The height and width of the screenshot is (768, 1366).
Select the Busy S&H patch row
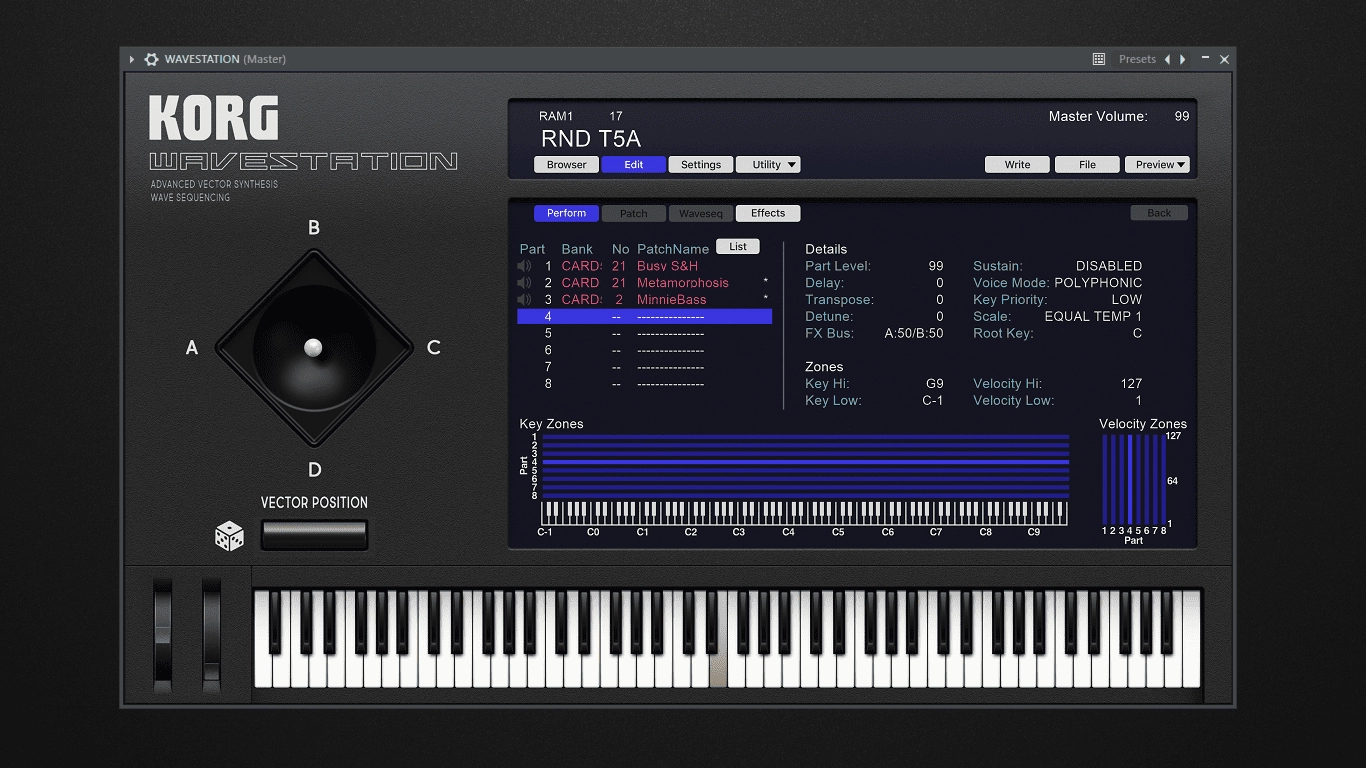645,266
